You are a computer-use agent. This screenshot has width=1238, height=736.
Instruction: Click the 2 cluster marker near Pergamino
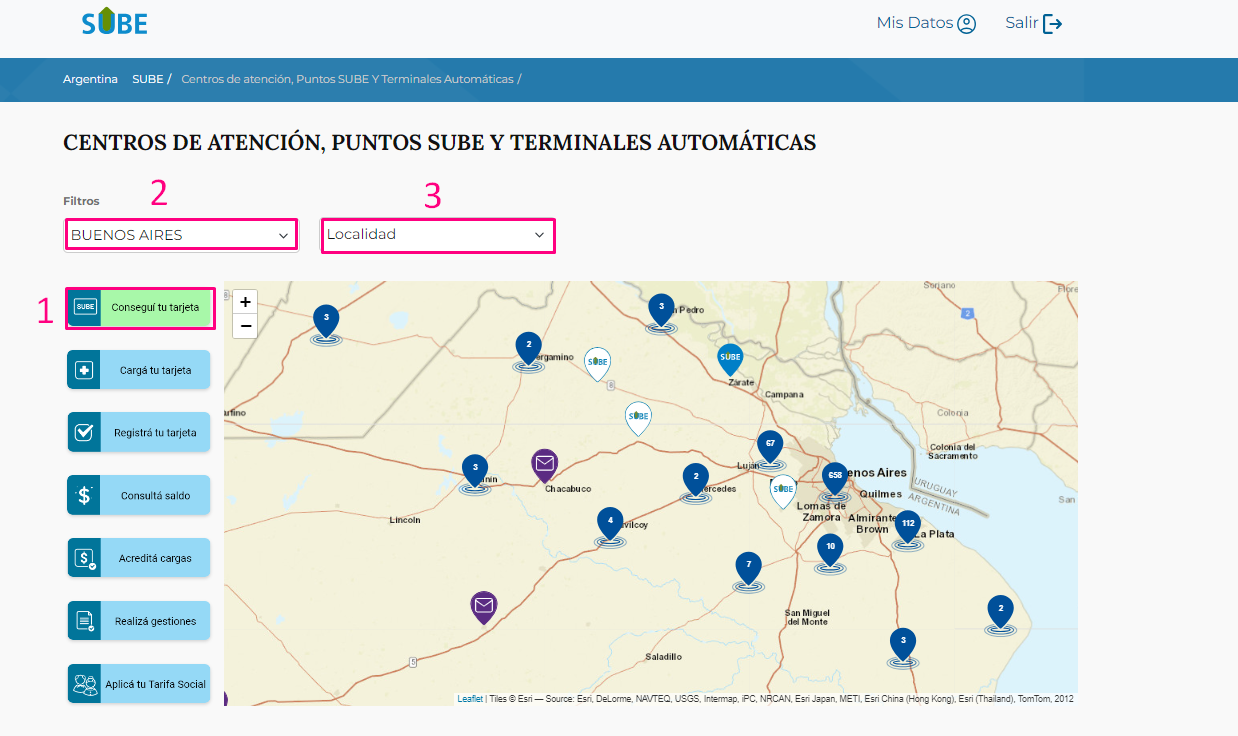pos(528,350)
